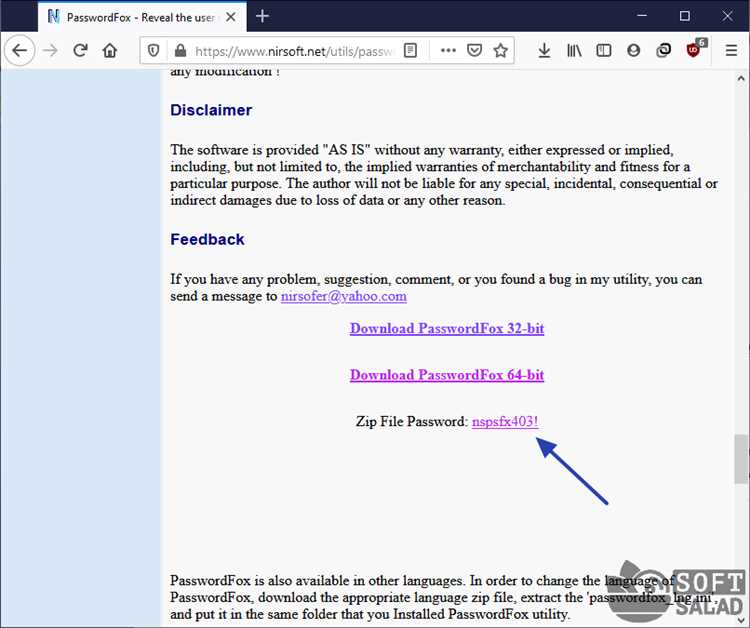The width and height of the screenshot is (750, 628).
Task: Show the sidebar panel
Action: 604,50
